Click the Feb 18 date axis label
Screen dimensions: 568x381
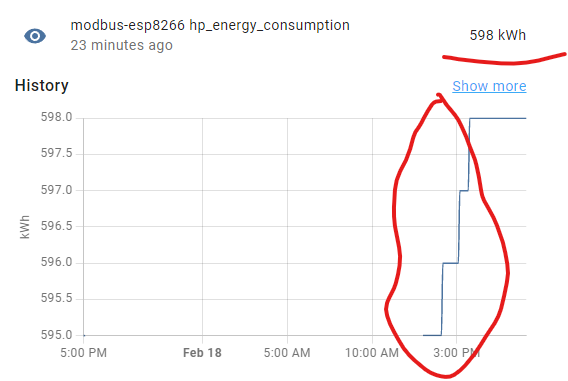coord(202,352)
